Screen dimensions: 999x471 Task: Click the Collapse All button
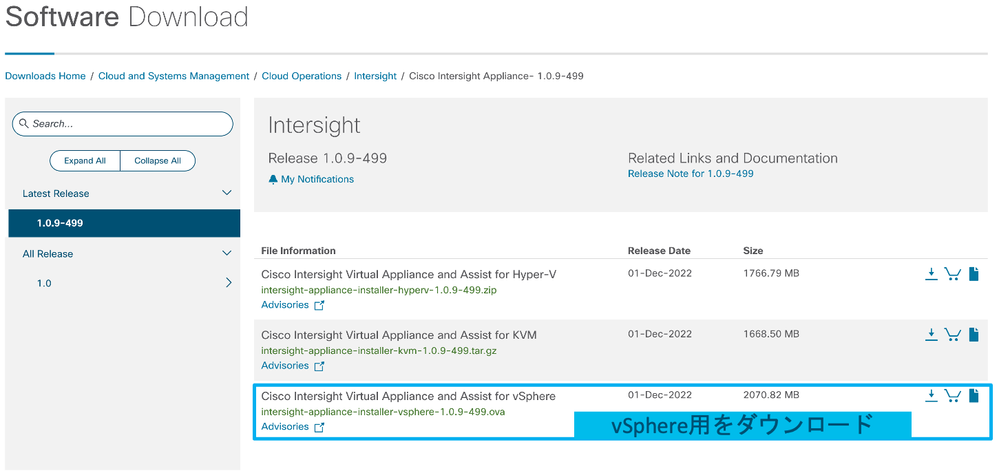[157, 161]
